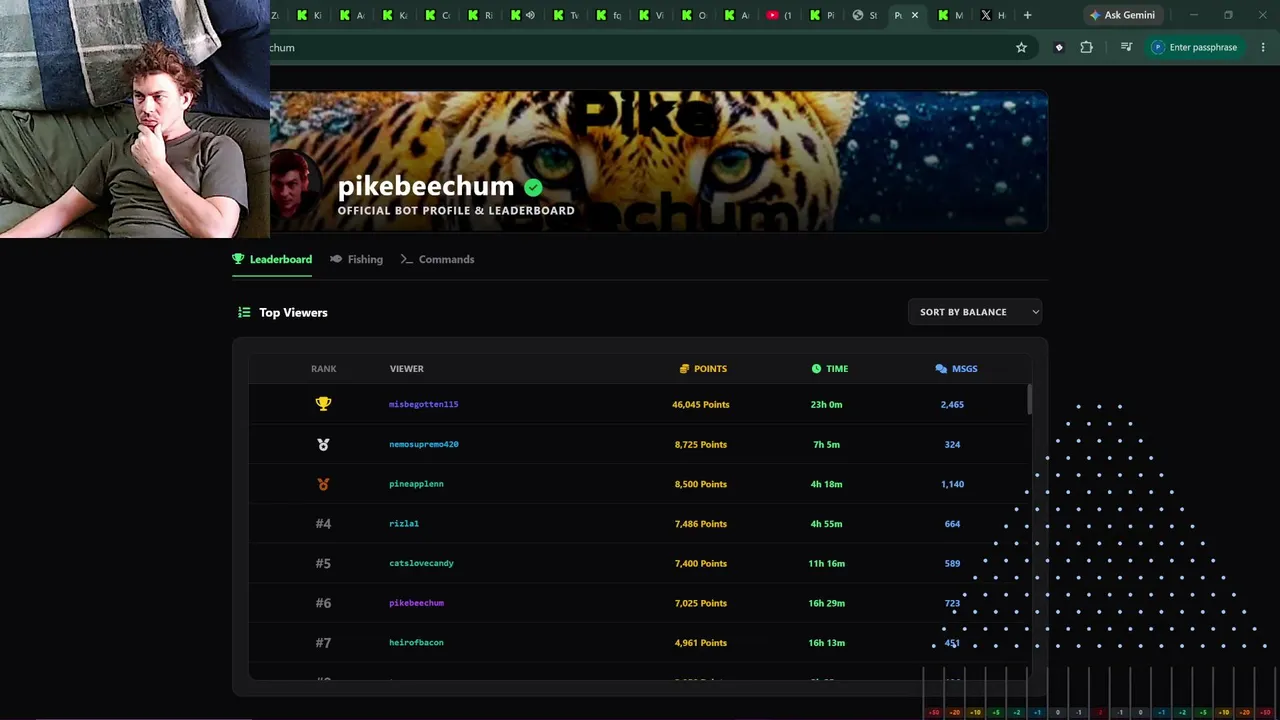Click the '8,725 Points' cell
Viewport: 1280px width, 720px height.
coord(701,444)
